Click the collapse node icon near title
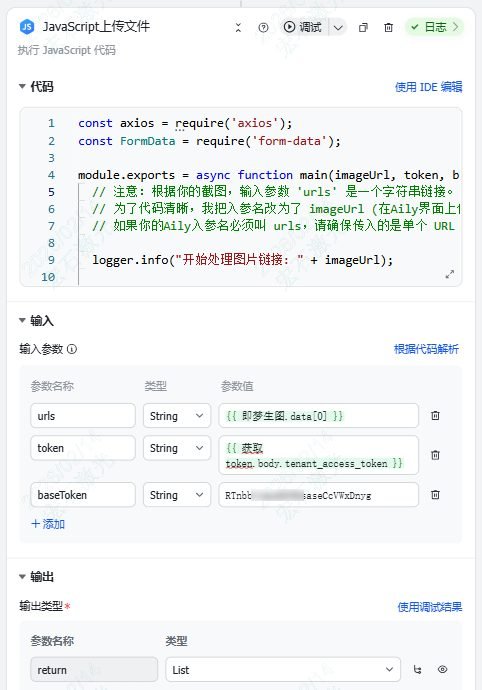 tap(238, 27)
